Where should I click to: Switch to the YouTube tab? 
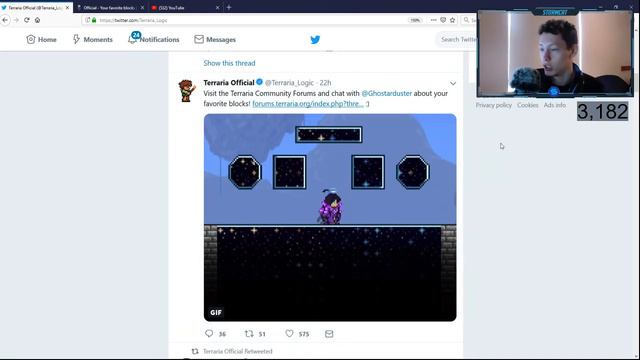(184, 7)
